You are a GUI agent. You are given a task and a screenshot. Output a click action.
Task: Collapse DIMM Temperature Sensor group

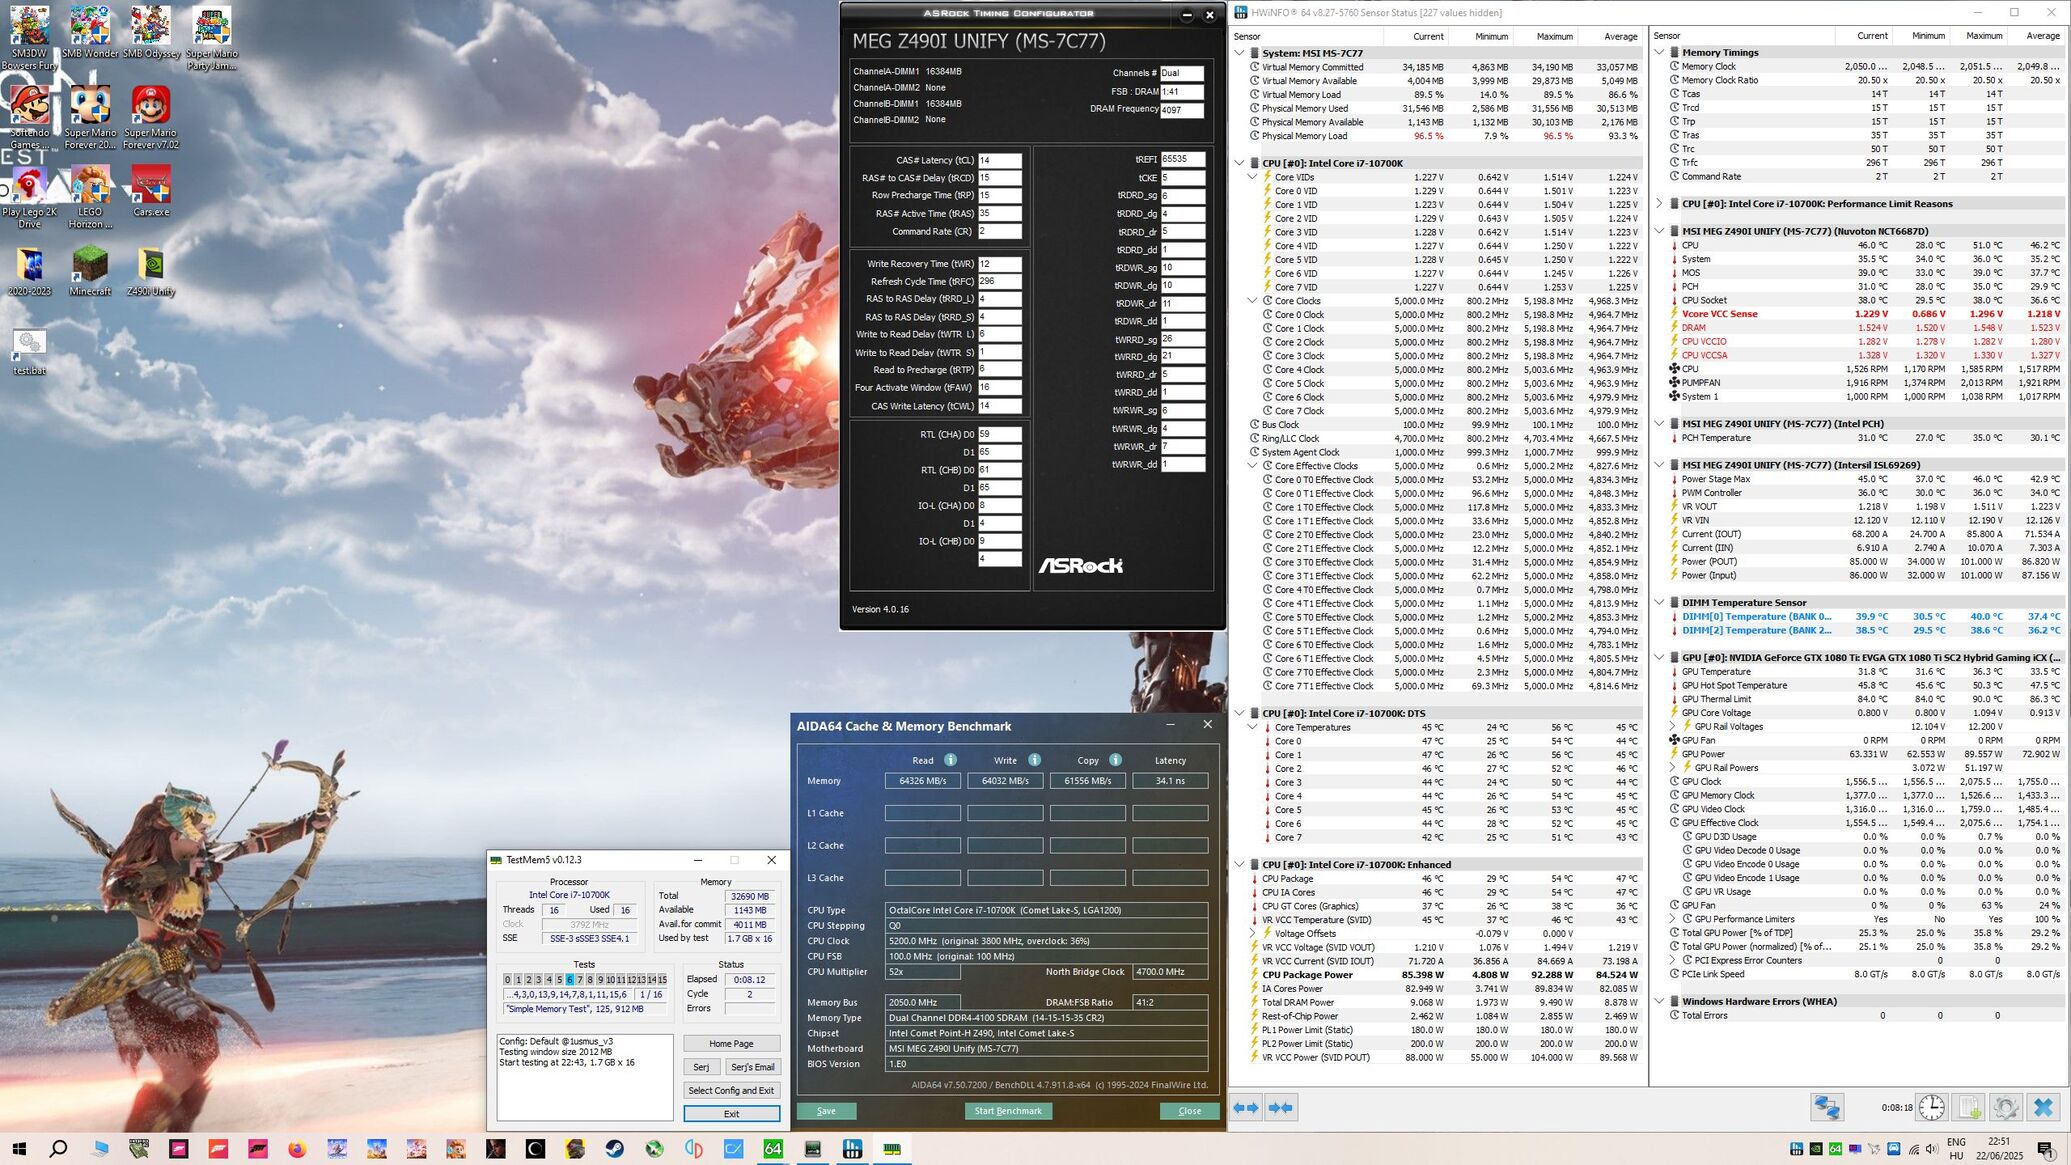click(1659, 602)
